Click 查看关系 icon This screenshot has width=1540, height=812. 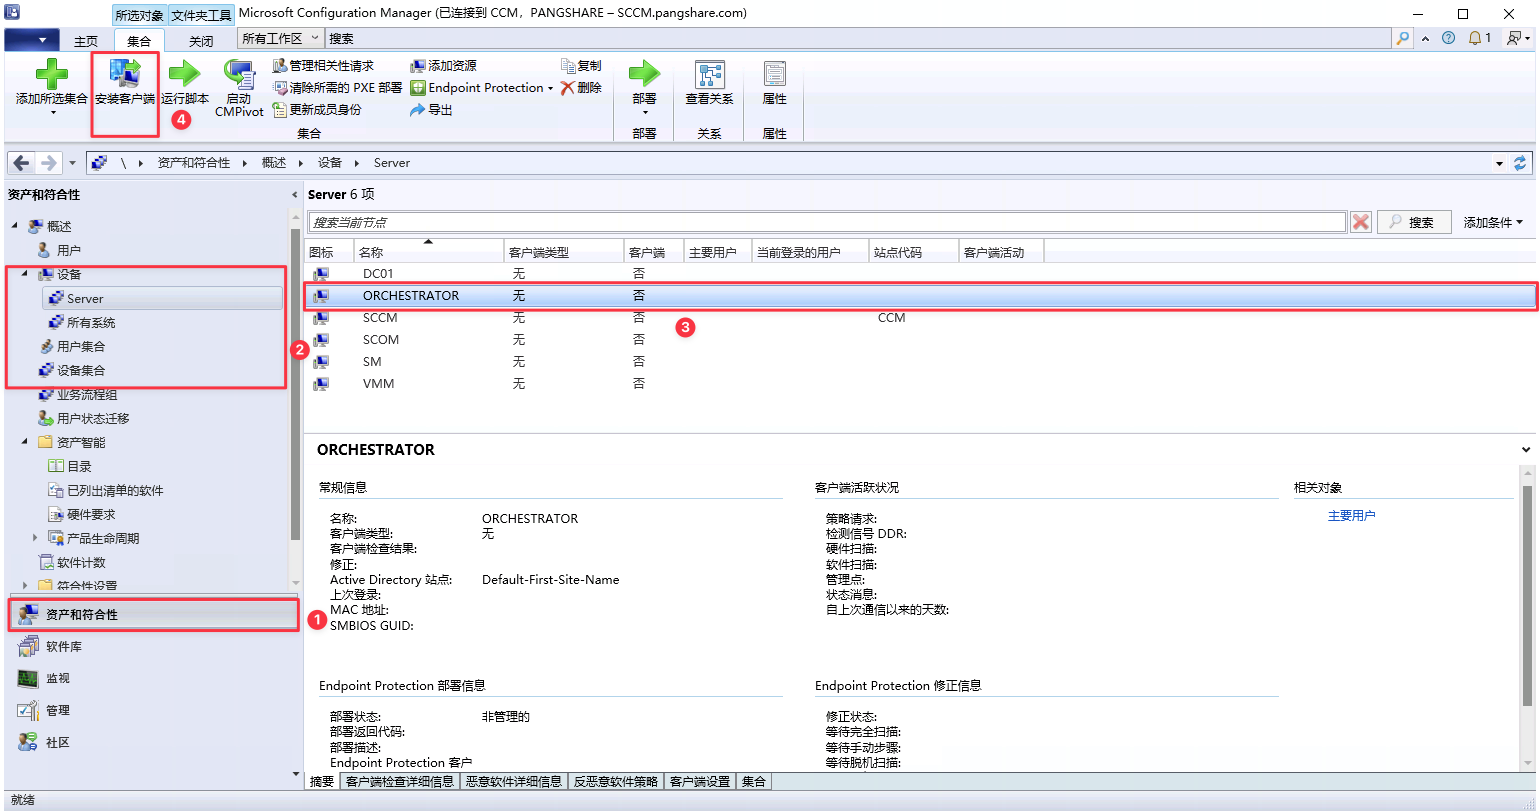709,73
